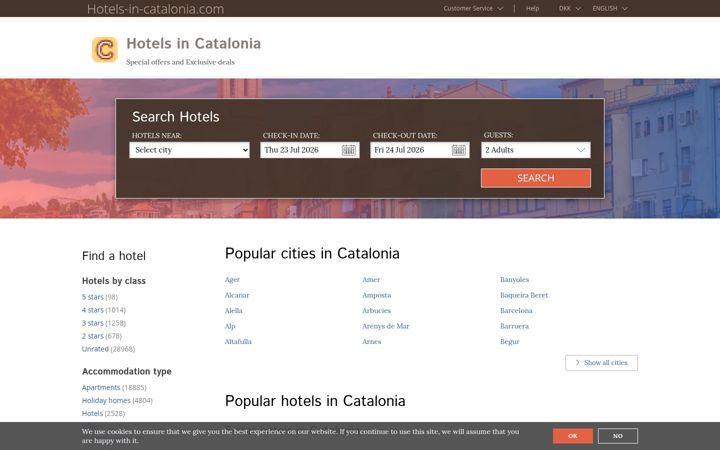Click the Show all cities button
This screenshot has height=450, width=720.
tap(601, 363)
